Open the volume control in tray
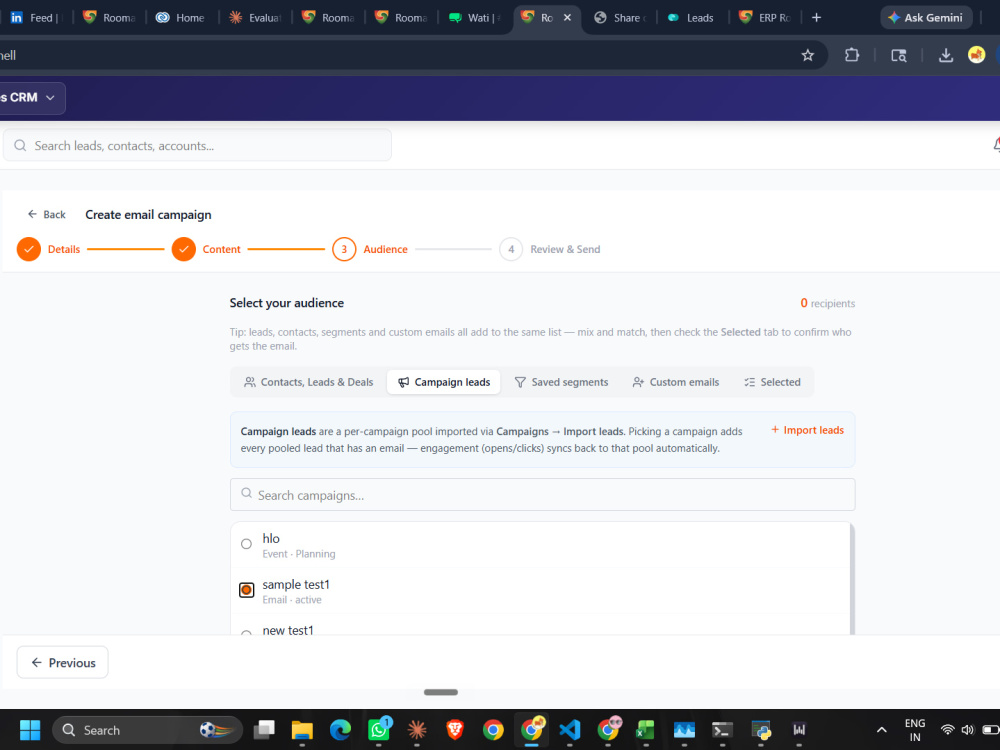Screen dimensions: 1000x750 (967, 730)
